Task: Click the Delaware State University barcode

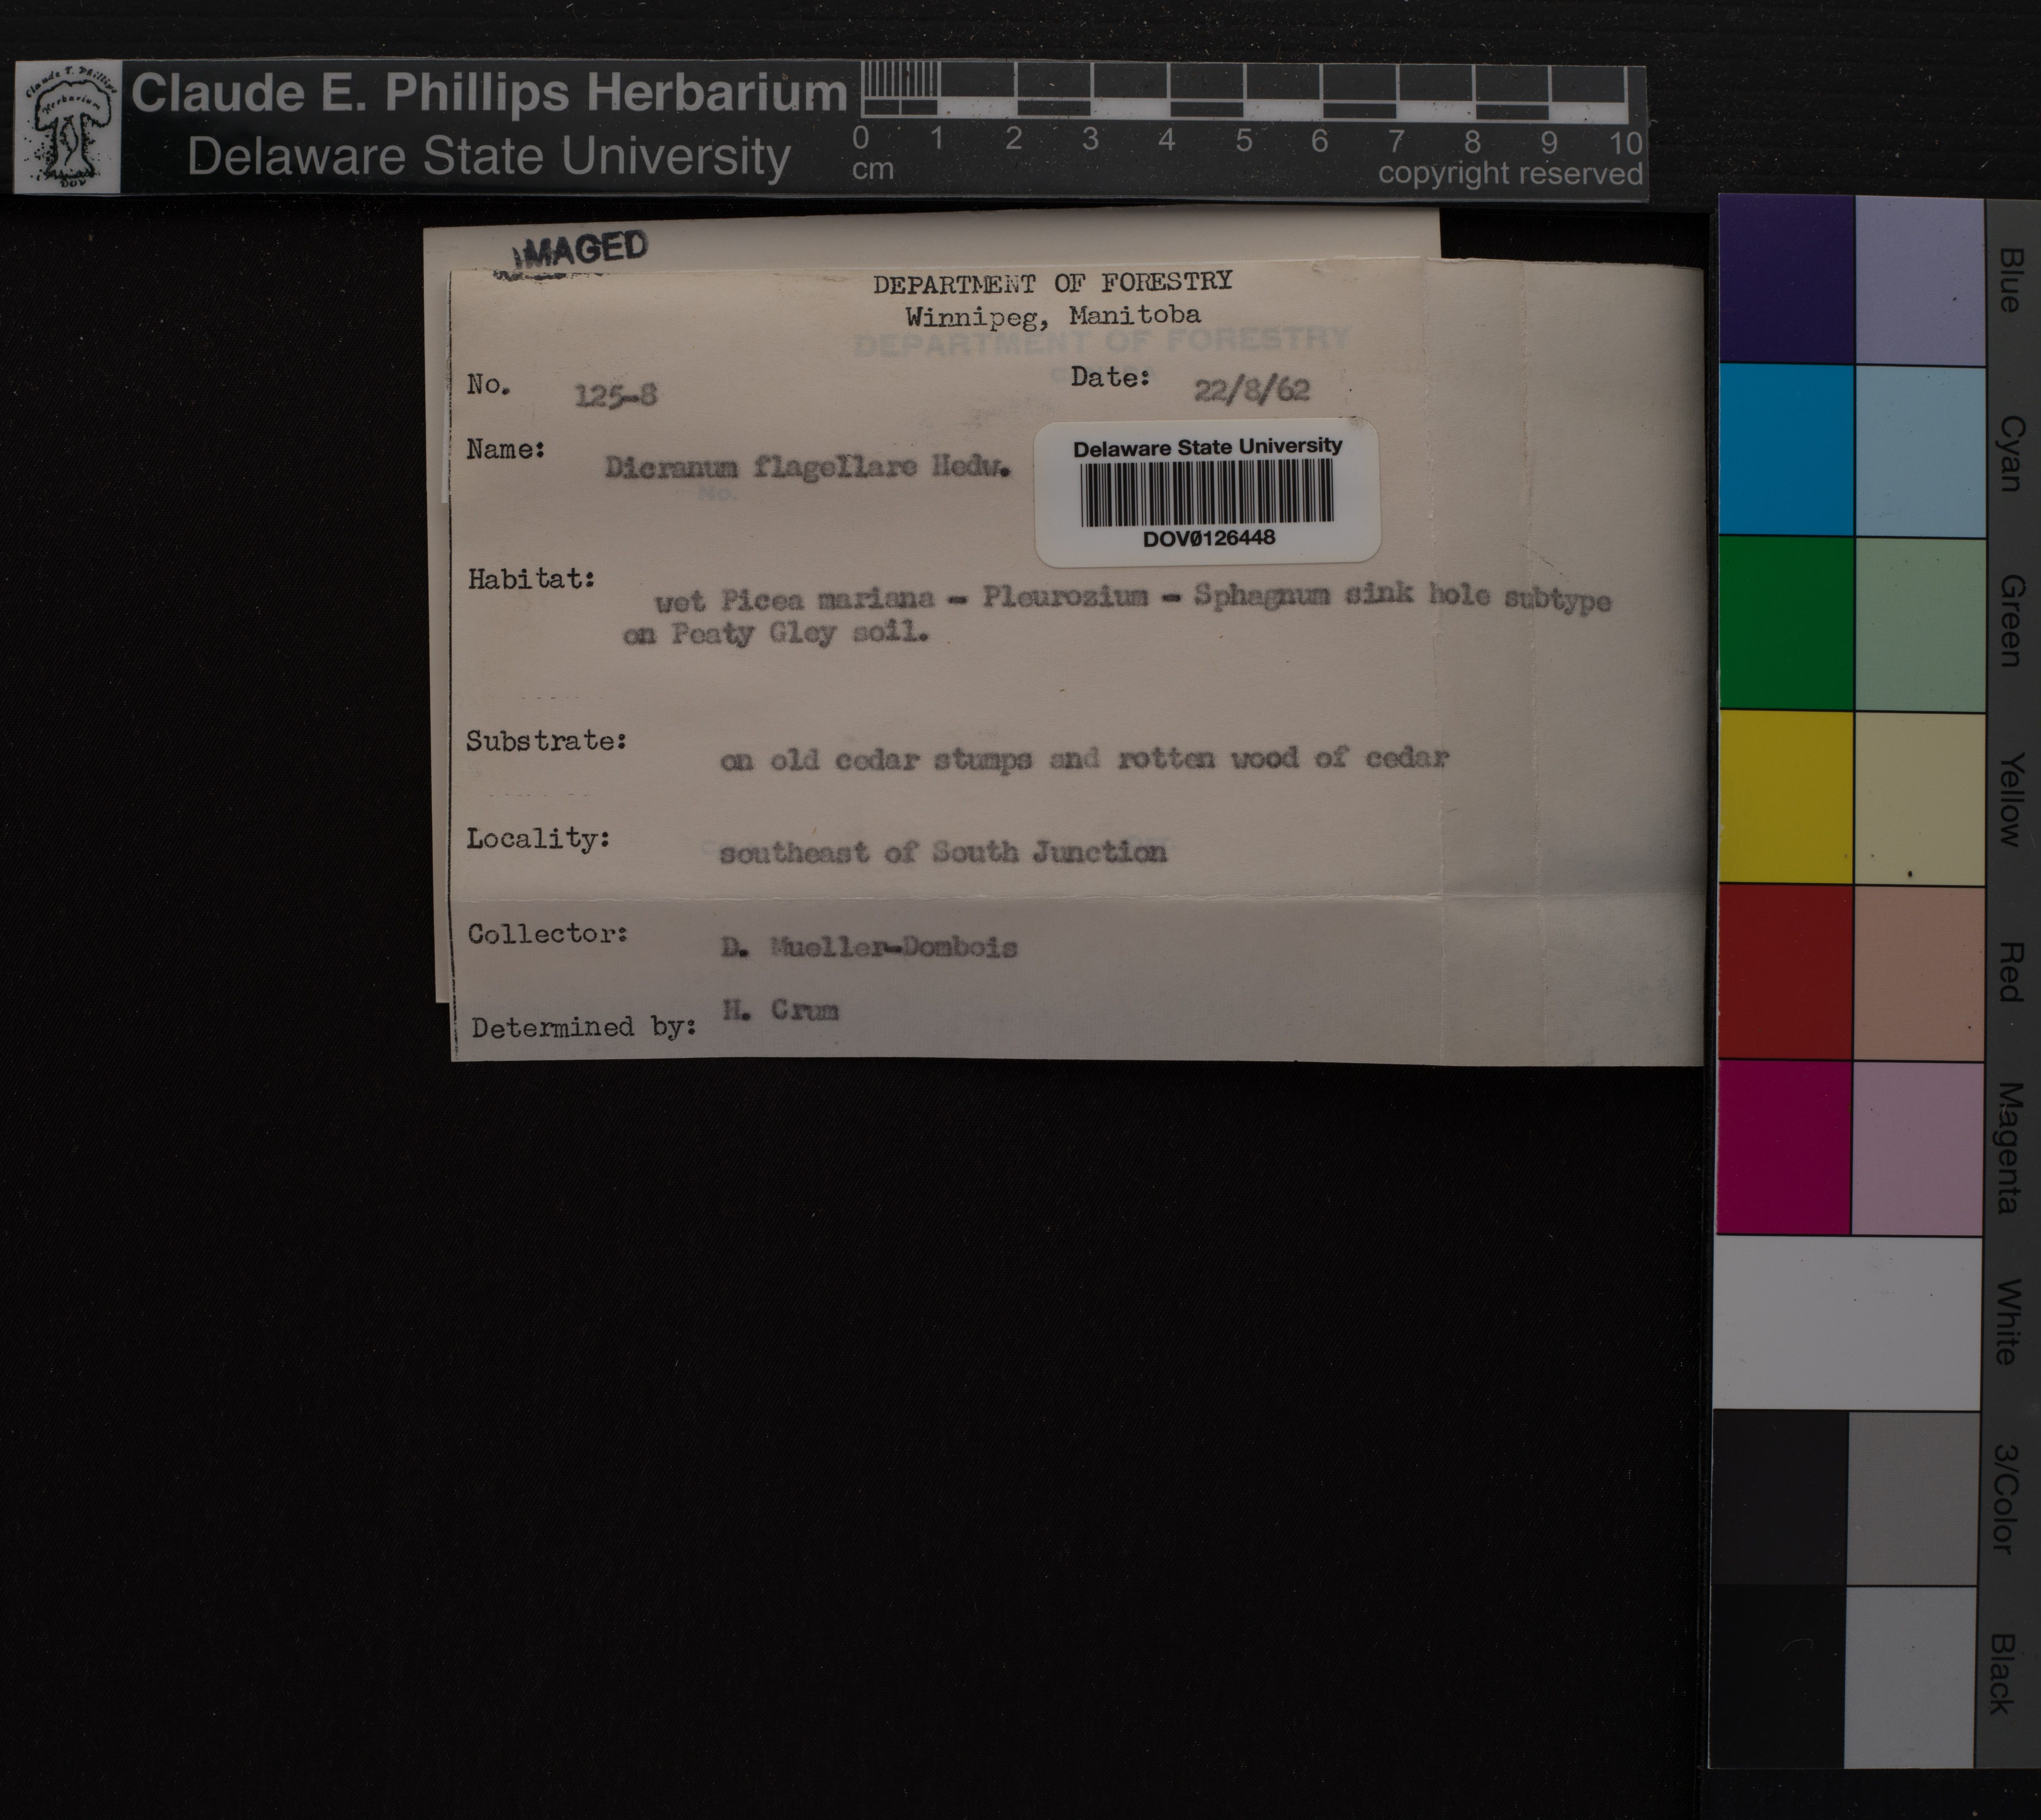Action: [1207, 494]
